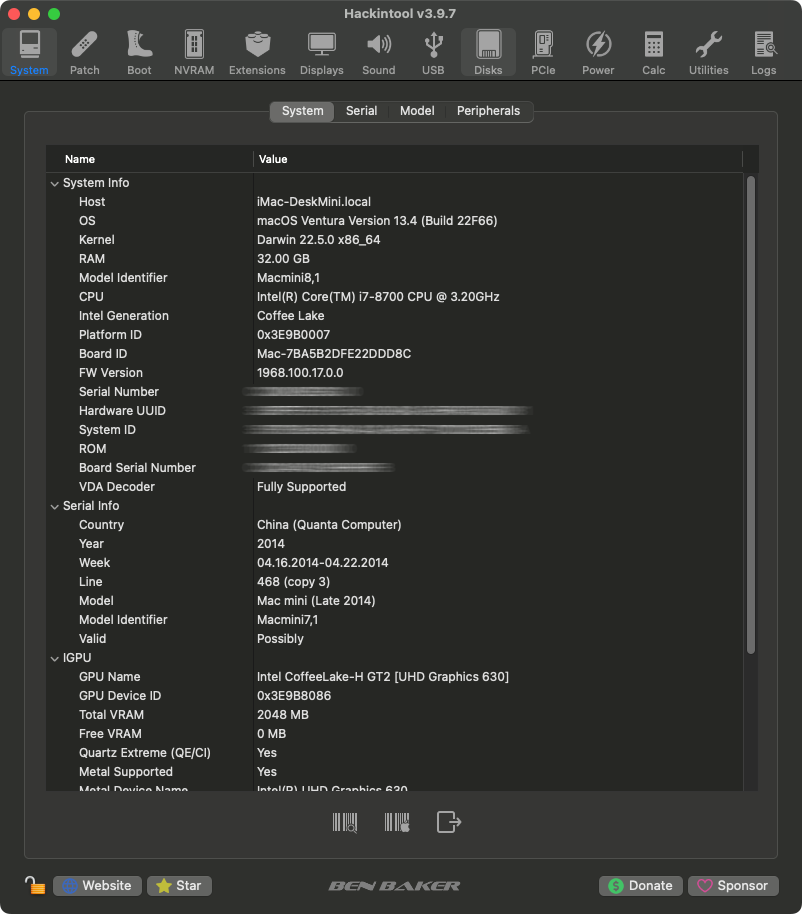The image size is (802, 914).
Task: Select the Country row
Action: click(395, 525)
